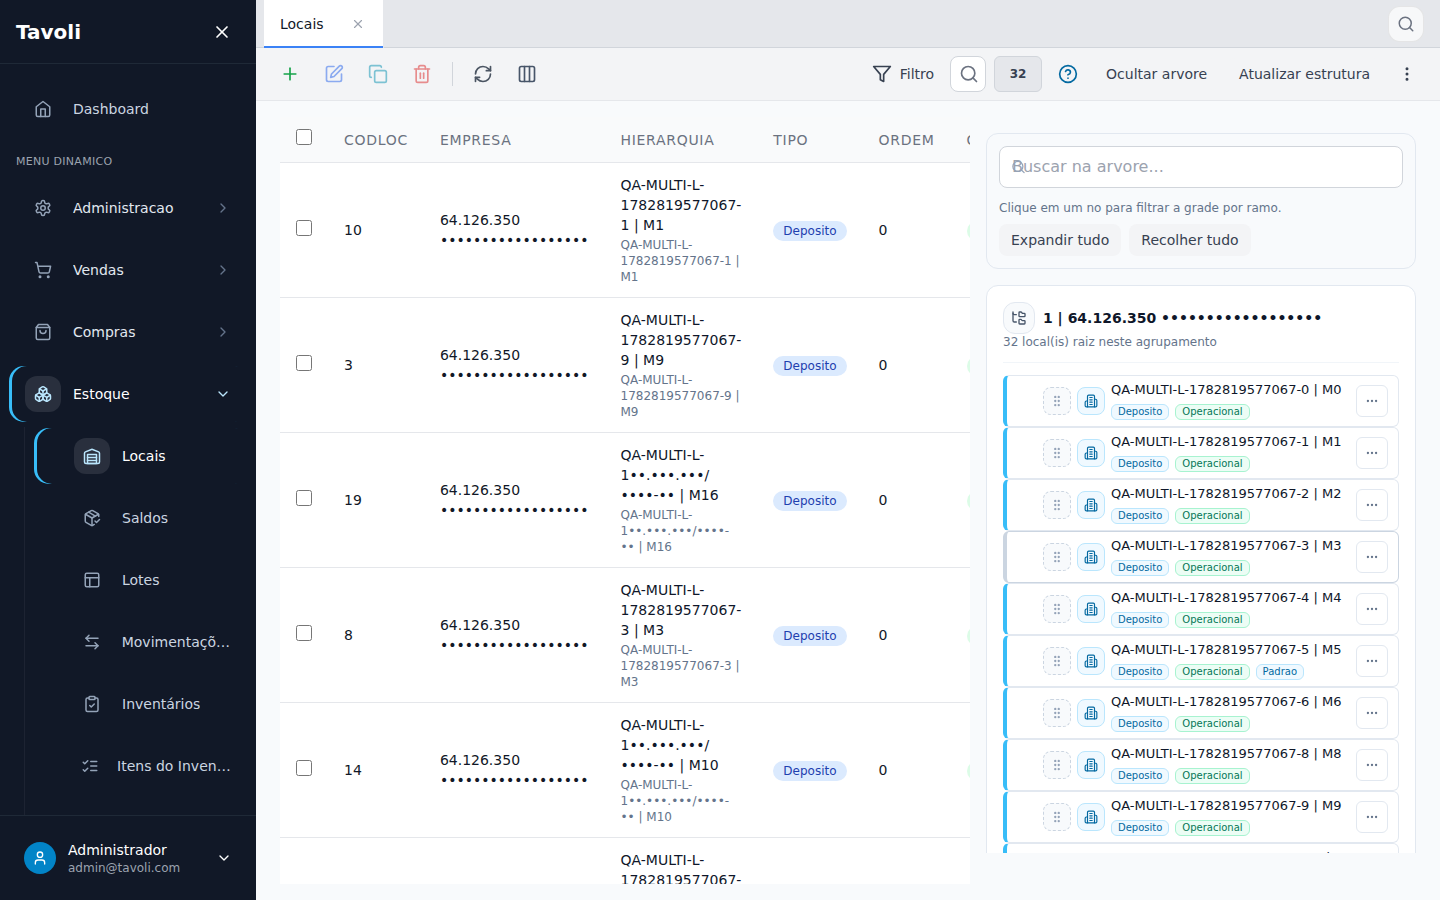Click the global search icon in top bar
This screenshot has width=1440, height=900.
click(x=1406, y=24)
